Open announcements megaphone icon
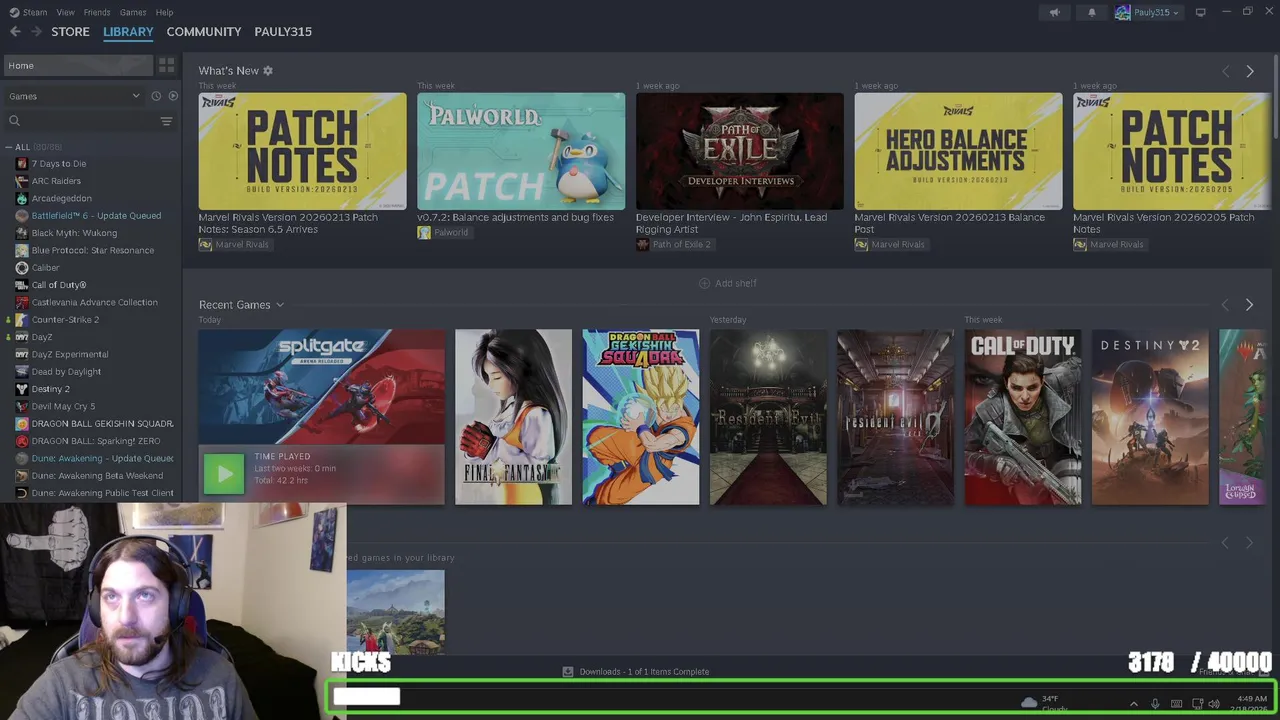Screen dimensions: 1280x720 tap(1054, 12)
